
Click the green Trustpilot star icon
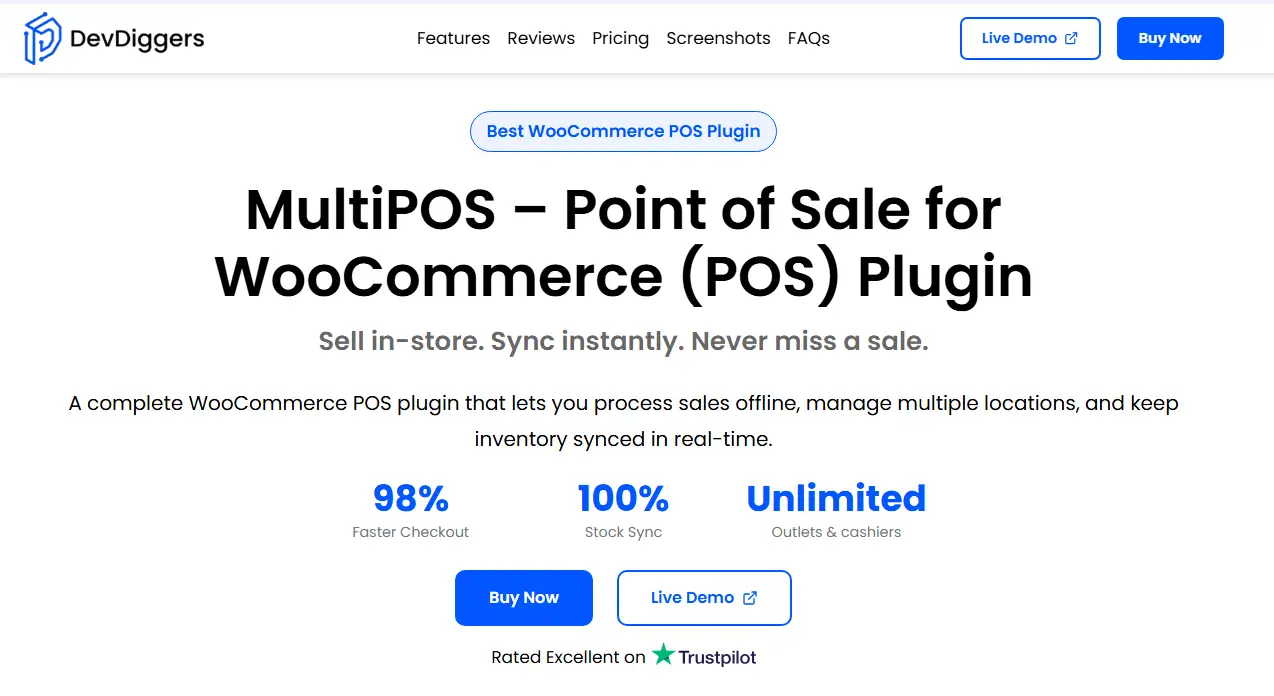click(x=663, y=655)
